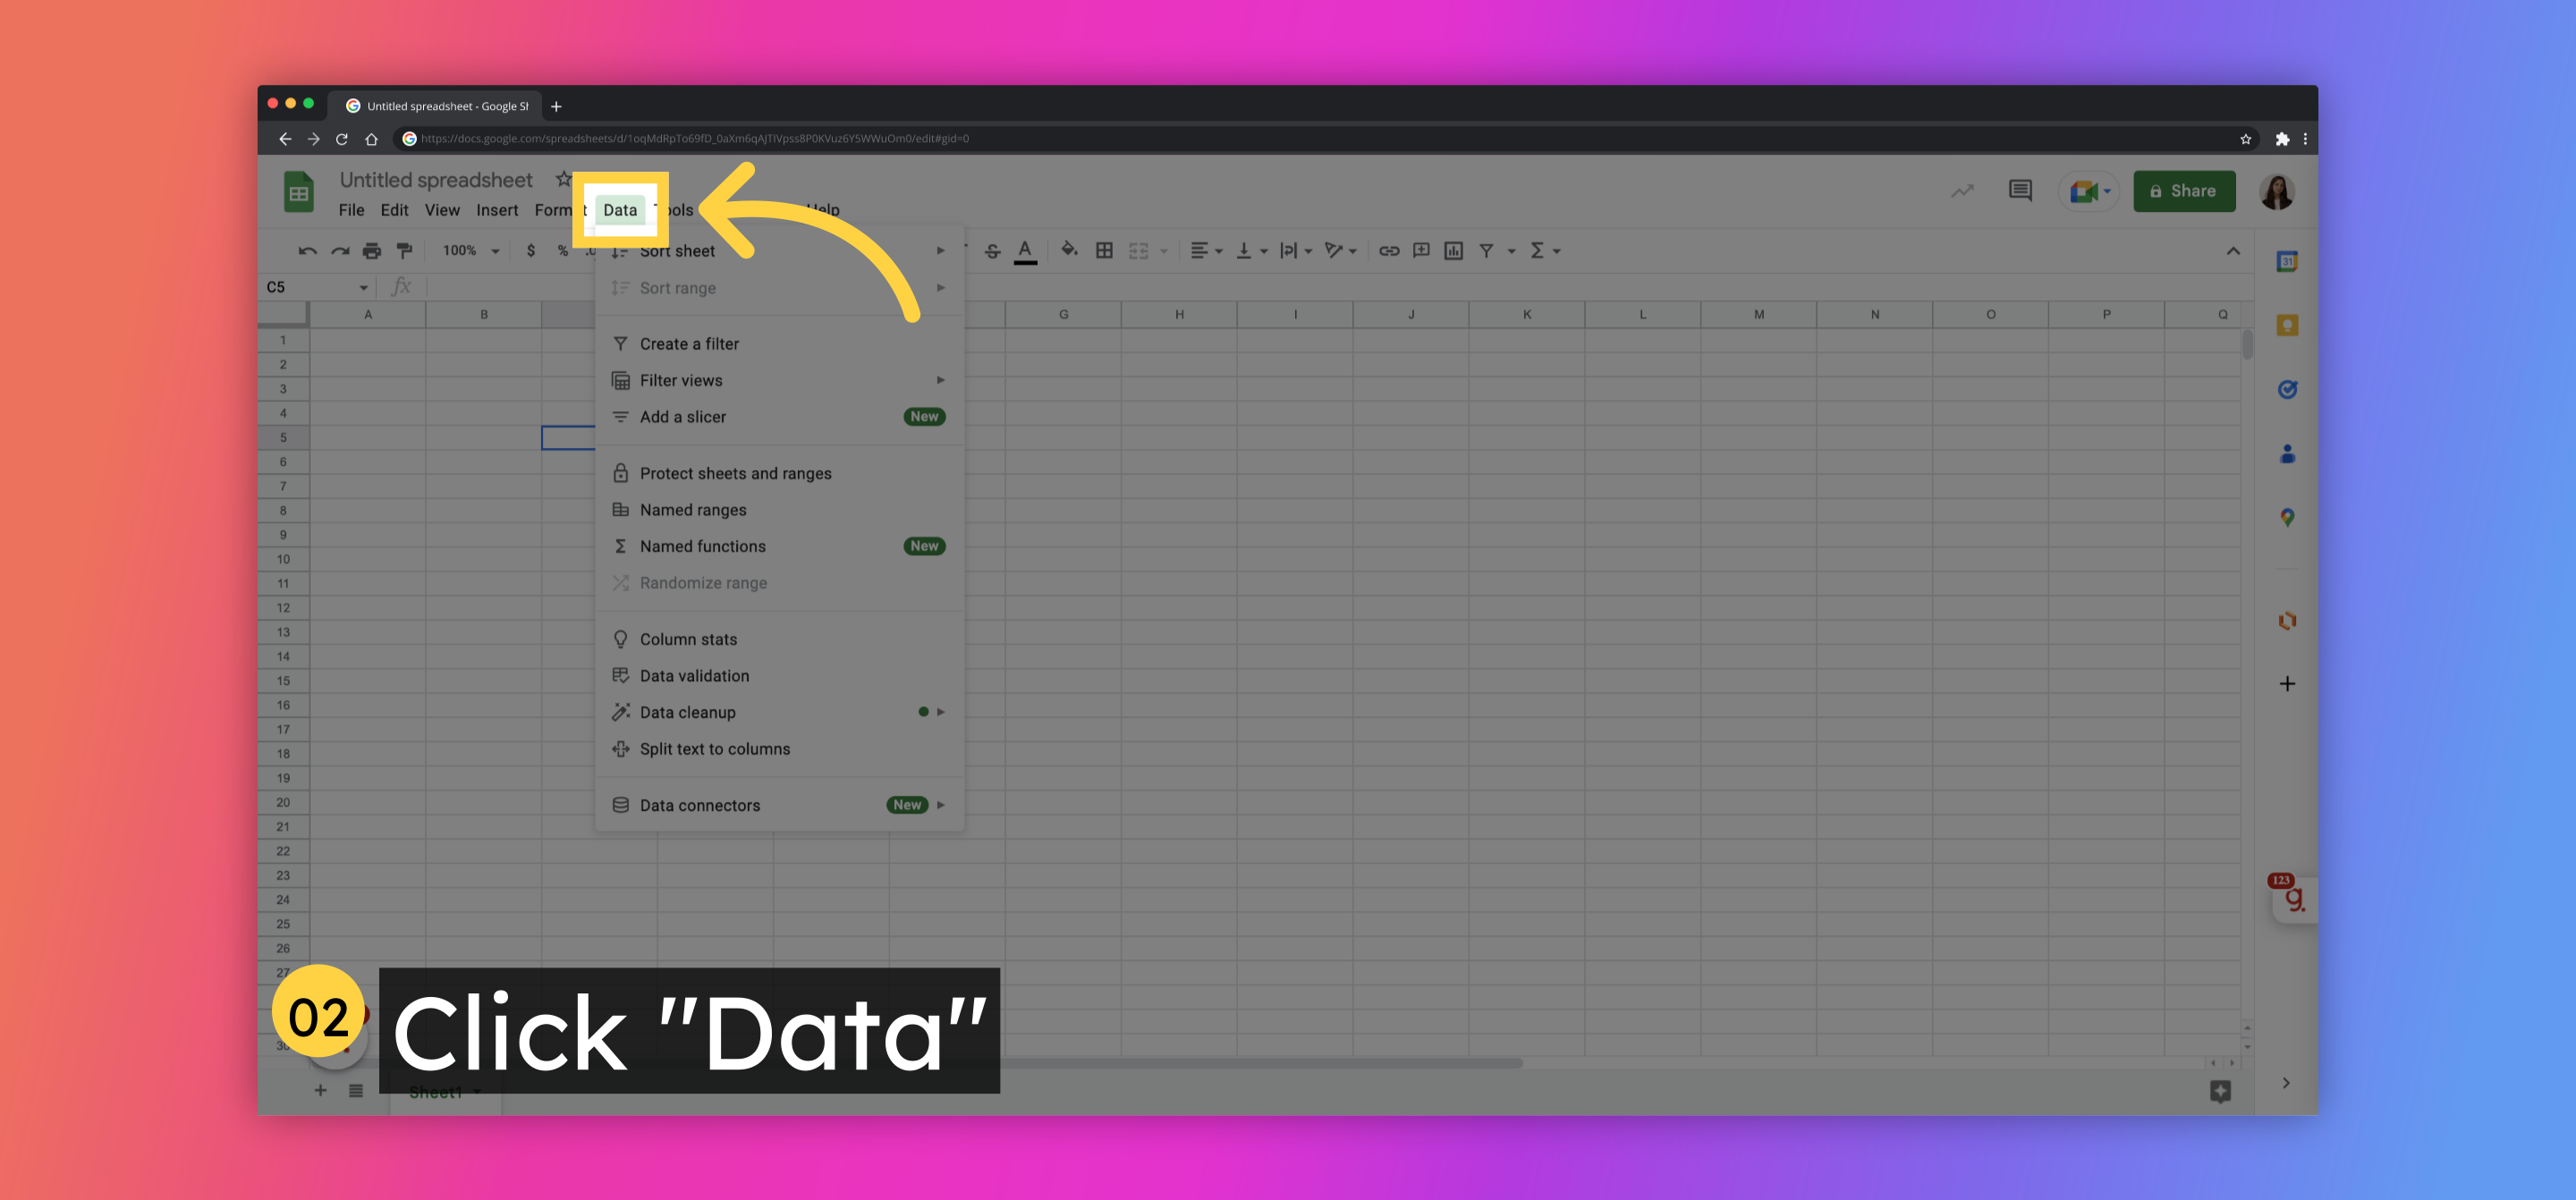Click the paint bucket fill icon
2576x1200 pixels.
point(1066,251)
